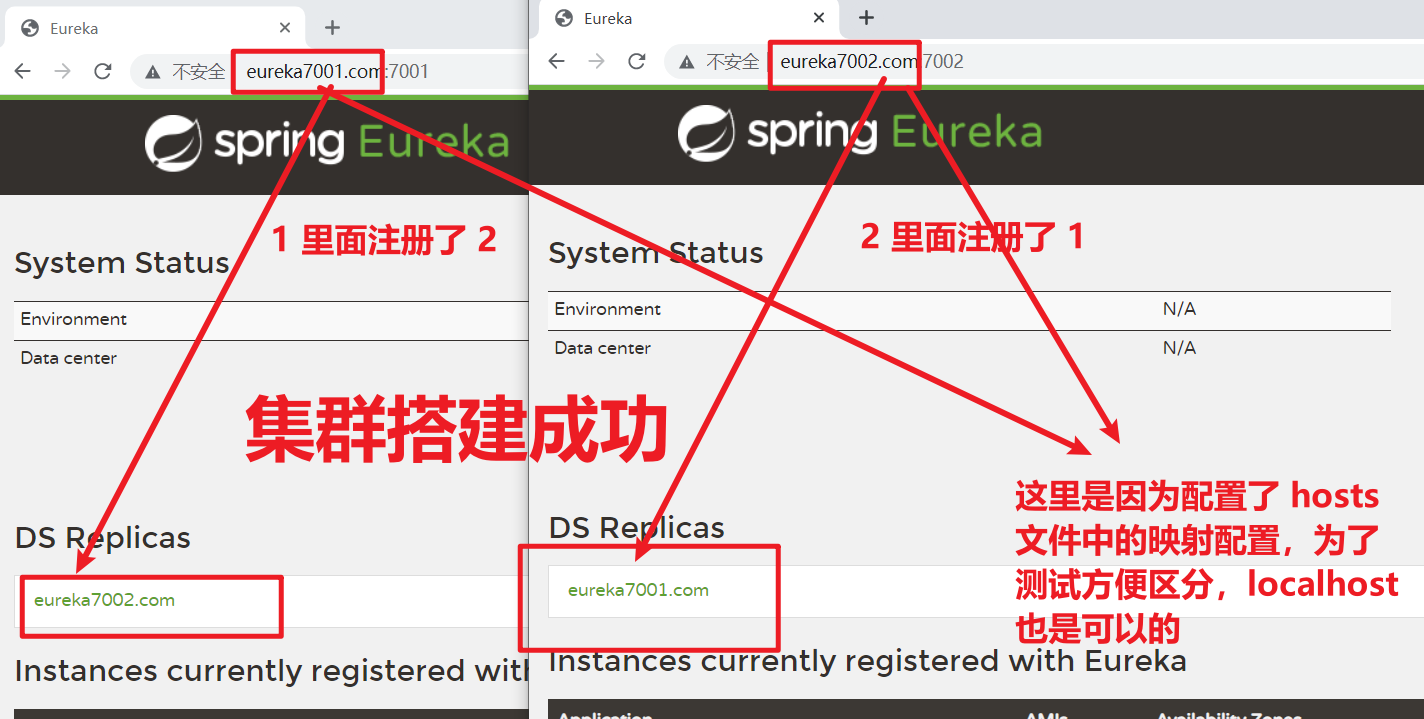
Task: Click the globe favicon on the eureka7001 window tab
Action: pyautogui.click(x=30, y=28)
